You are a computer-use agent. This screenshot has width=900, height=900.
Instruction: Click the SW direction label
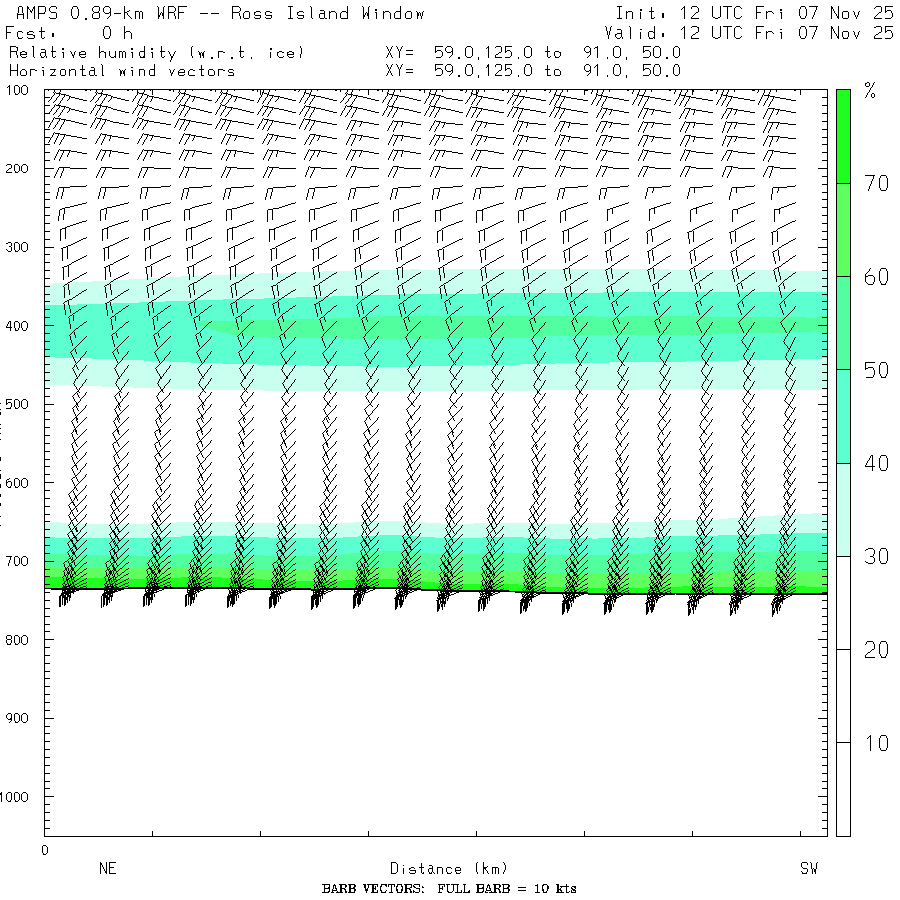tap(809, 868)
